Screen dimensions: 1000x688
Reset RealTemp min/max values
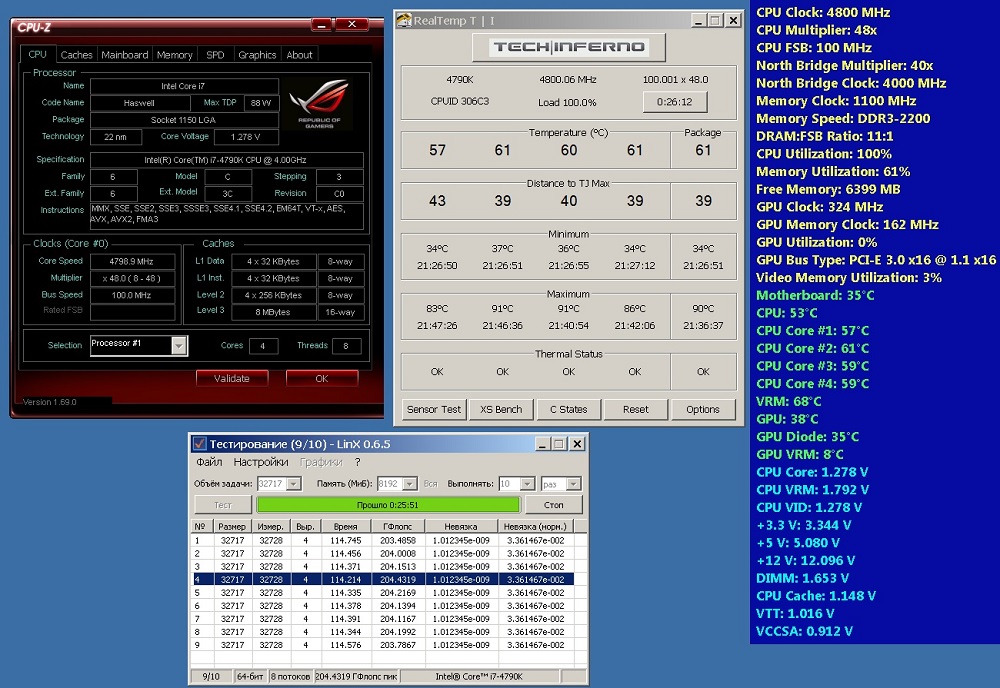635,409
